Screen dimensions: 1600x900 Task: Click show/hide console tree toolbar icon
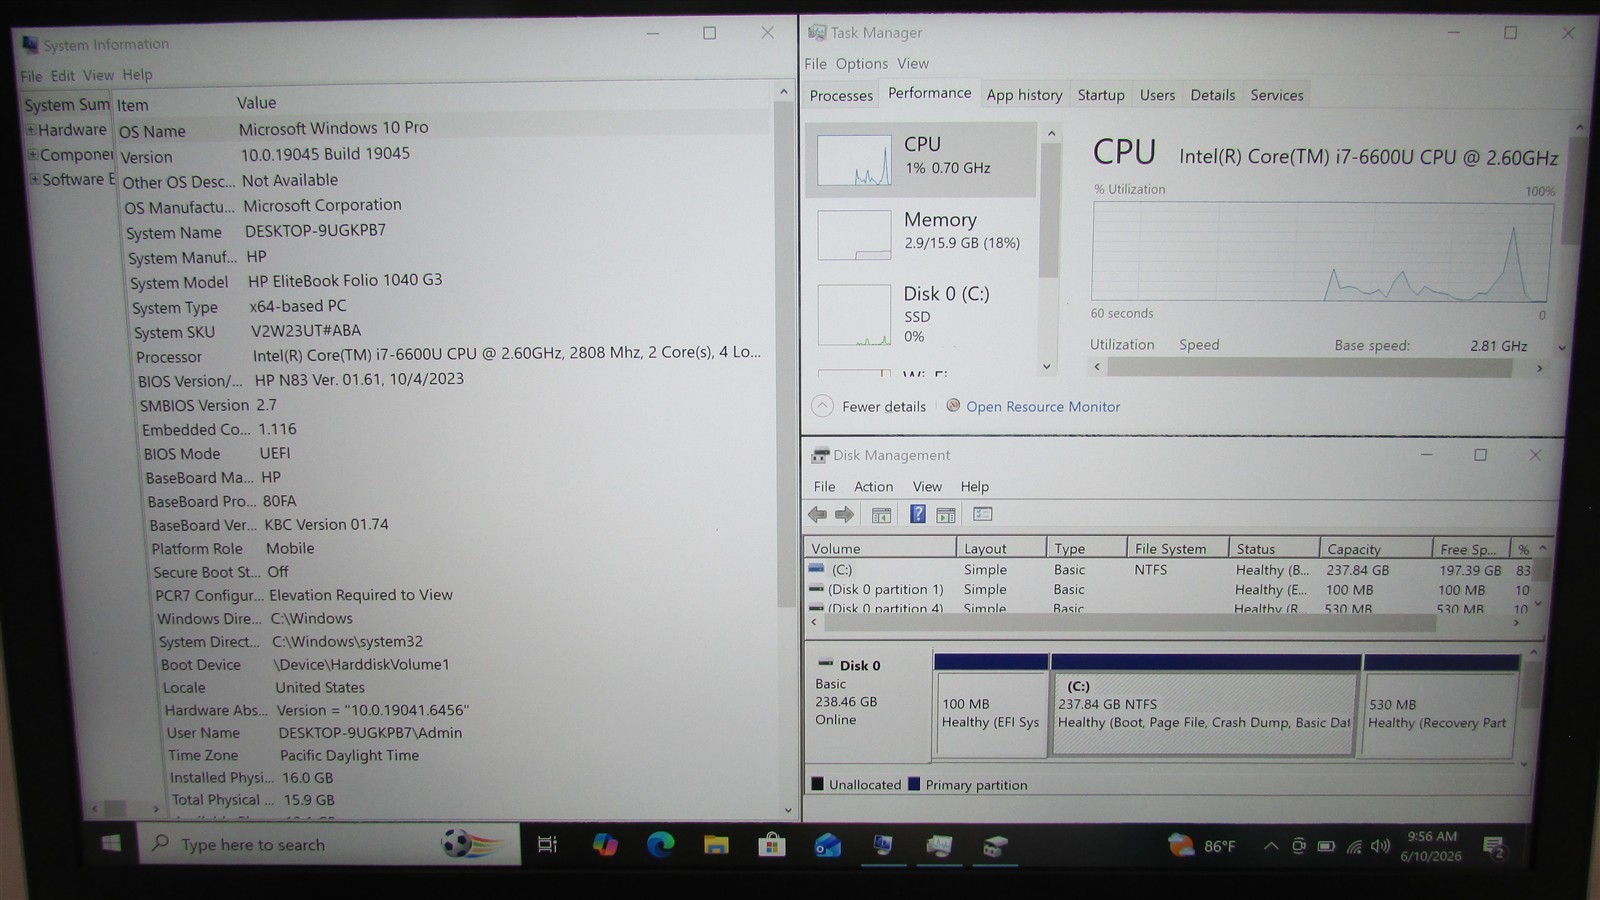881,515
